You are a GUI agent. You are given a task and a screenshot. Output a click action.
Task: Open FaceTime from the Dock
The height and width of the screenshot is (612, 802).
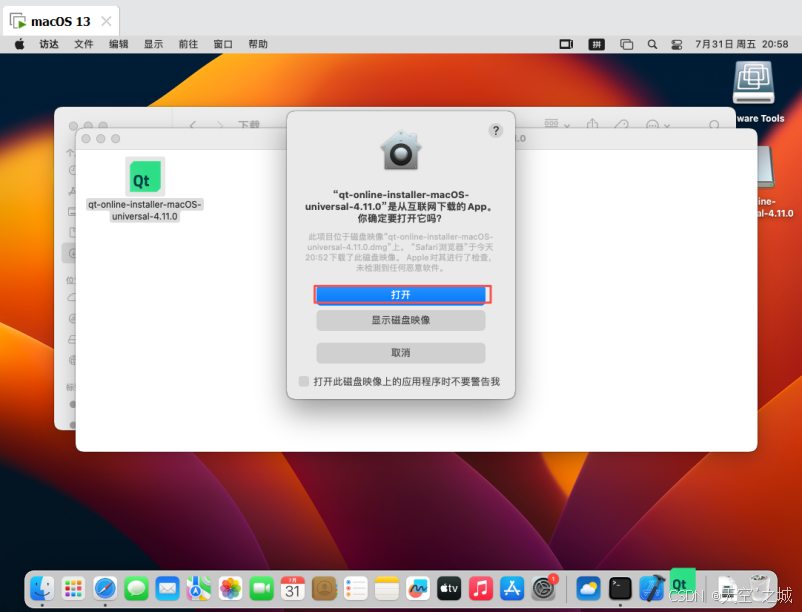coord(261,589)
